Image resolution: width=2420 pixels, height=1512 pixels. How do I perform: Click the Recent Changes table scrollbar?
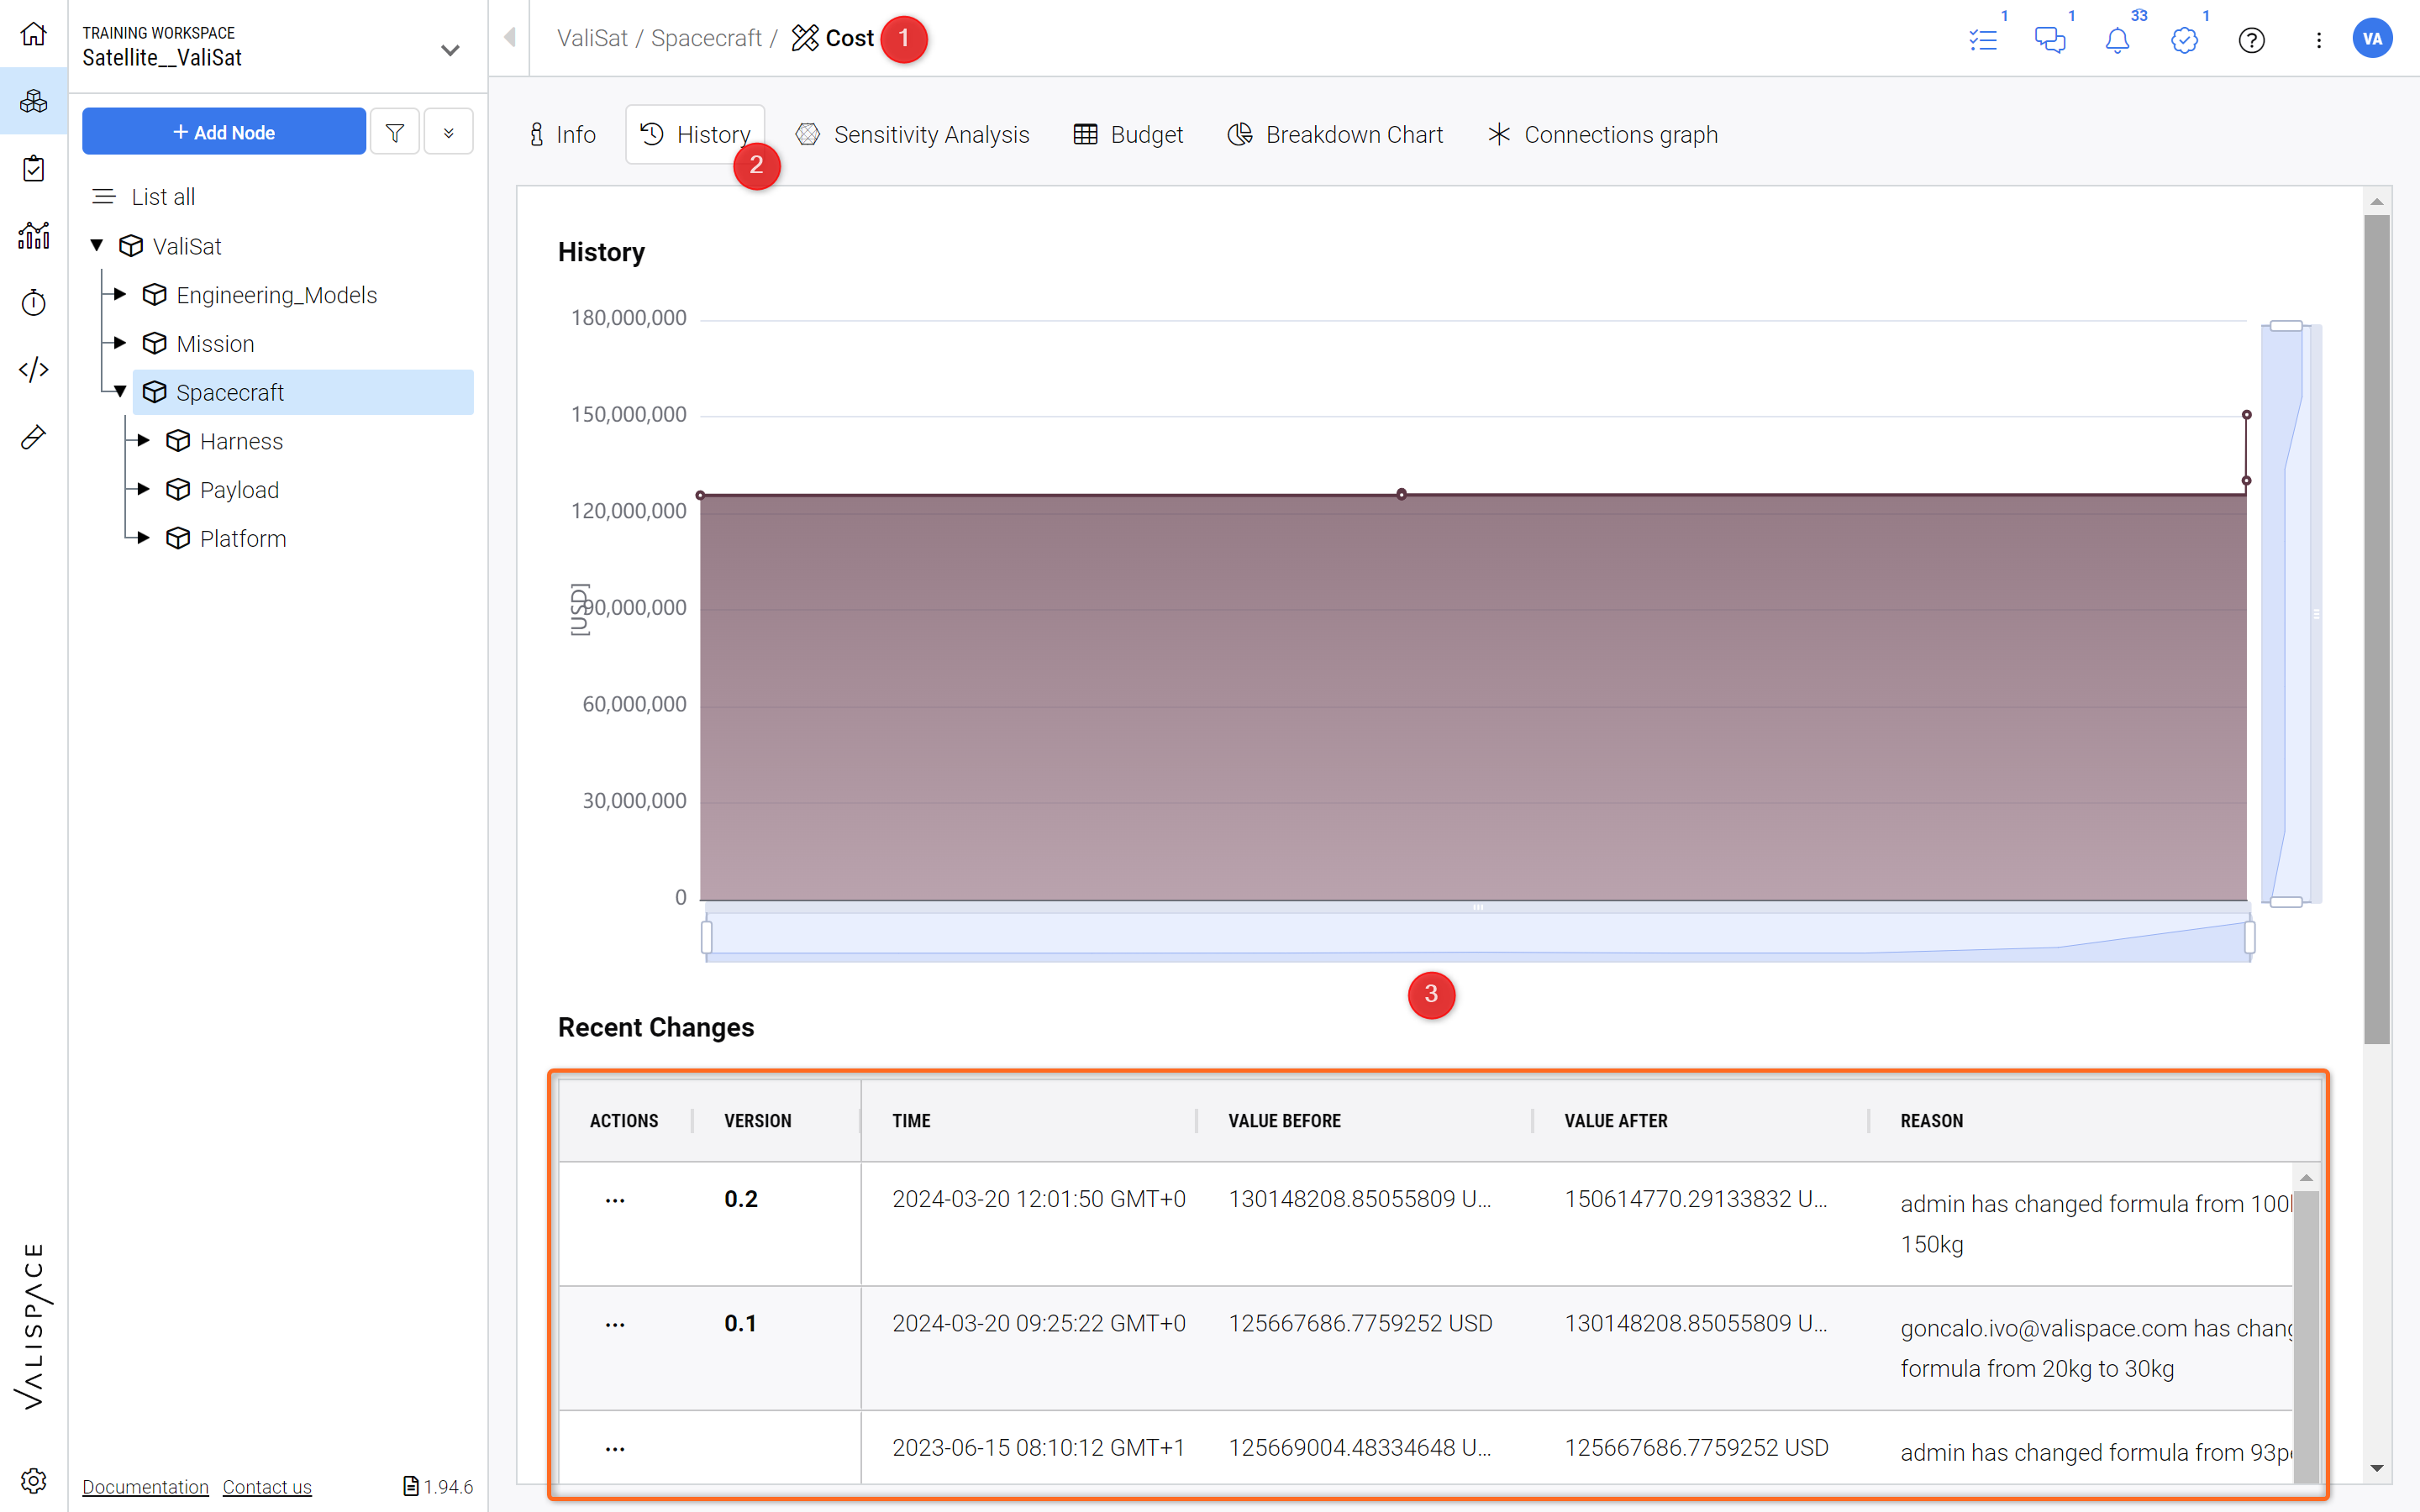coord(2306,1336)
